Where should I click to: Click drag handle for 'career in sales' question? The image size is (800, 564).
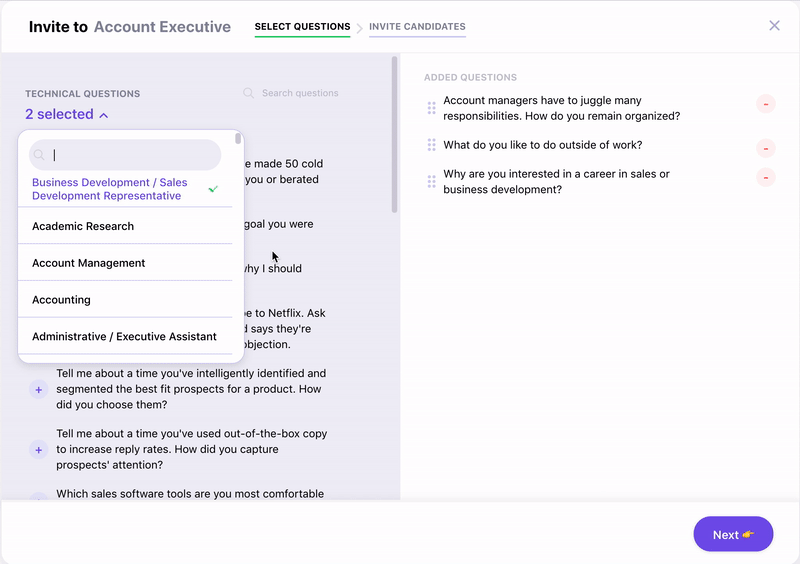(432, 182)
